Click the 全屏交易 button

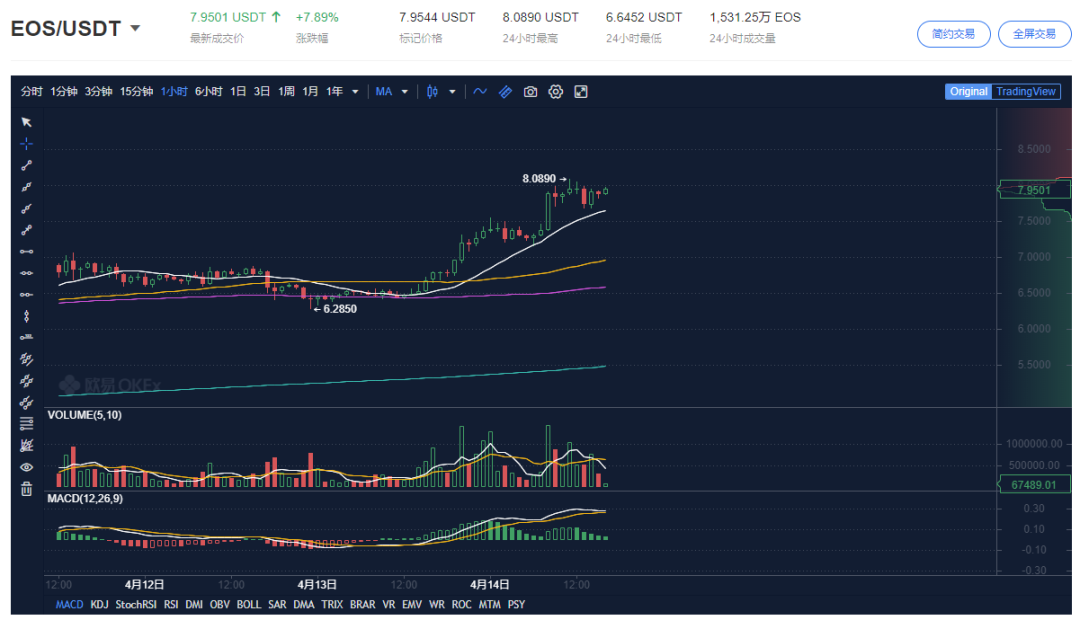point(1035,34)
